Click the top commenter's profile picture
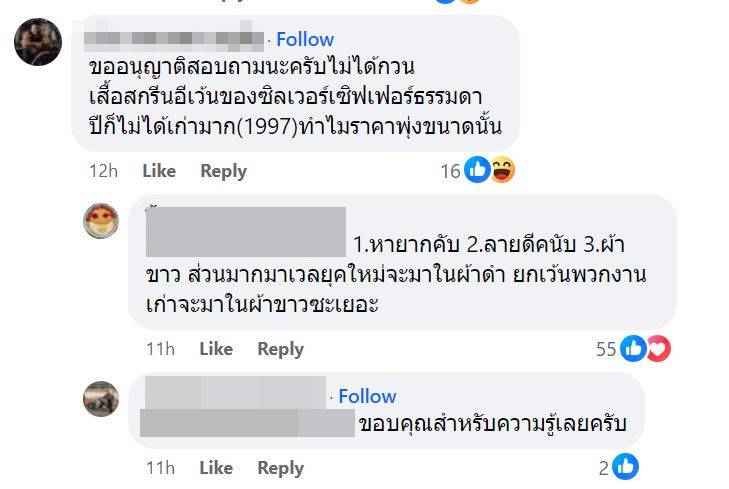Image resolution: width=729 pixels, height=489 pixels. (38, 42)
